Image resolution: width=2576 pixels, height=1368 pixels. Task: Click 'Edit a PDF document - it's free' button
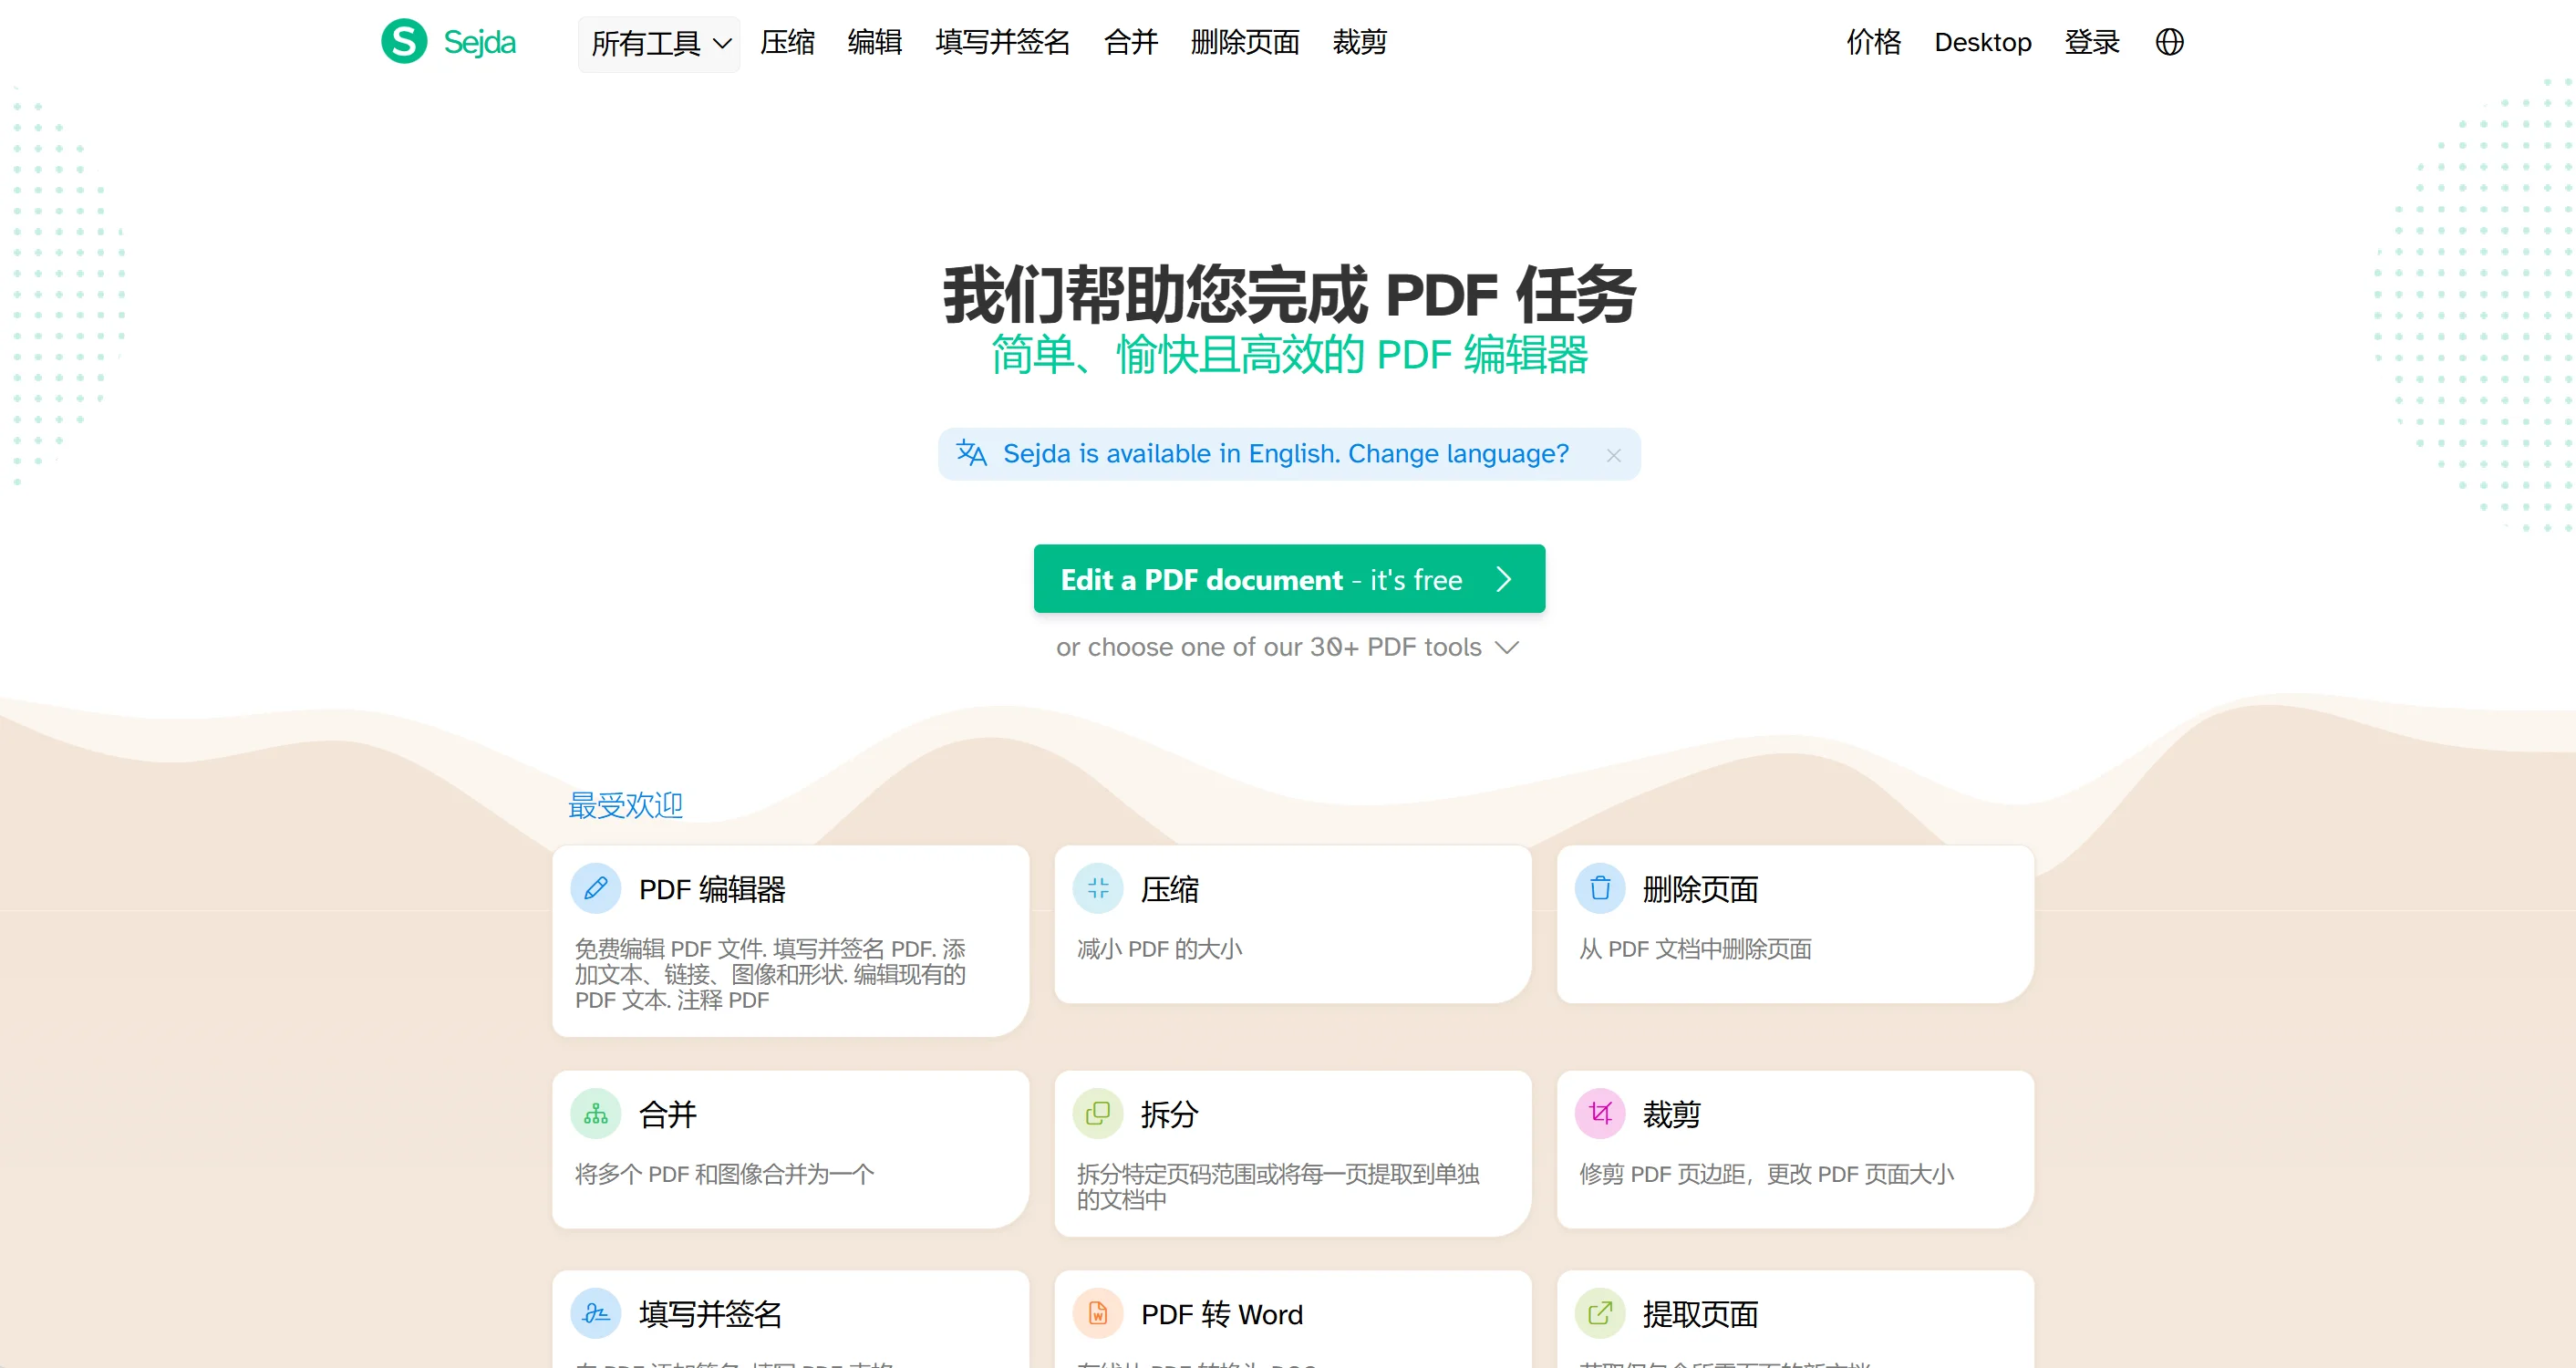point(1289,579)
